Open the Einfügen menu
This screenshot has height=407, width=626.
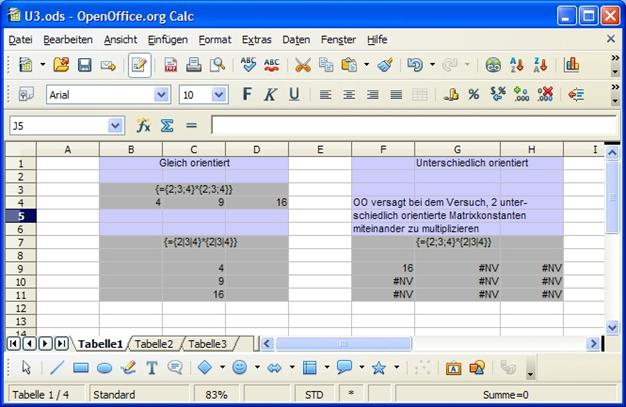tap(167, 39)
